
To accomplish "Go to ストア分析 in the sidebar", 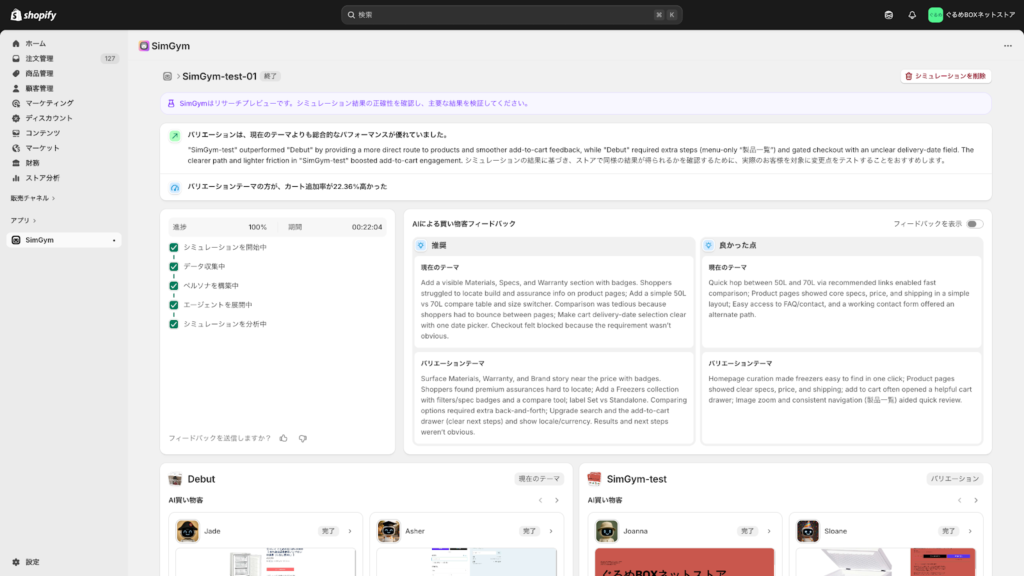I will 42,178.
